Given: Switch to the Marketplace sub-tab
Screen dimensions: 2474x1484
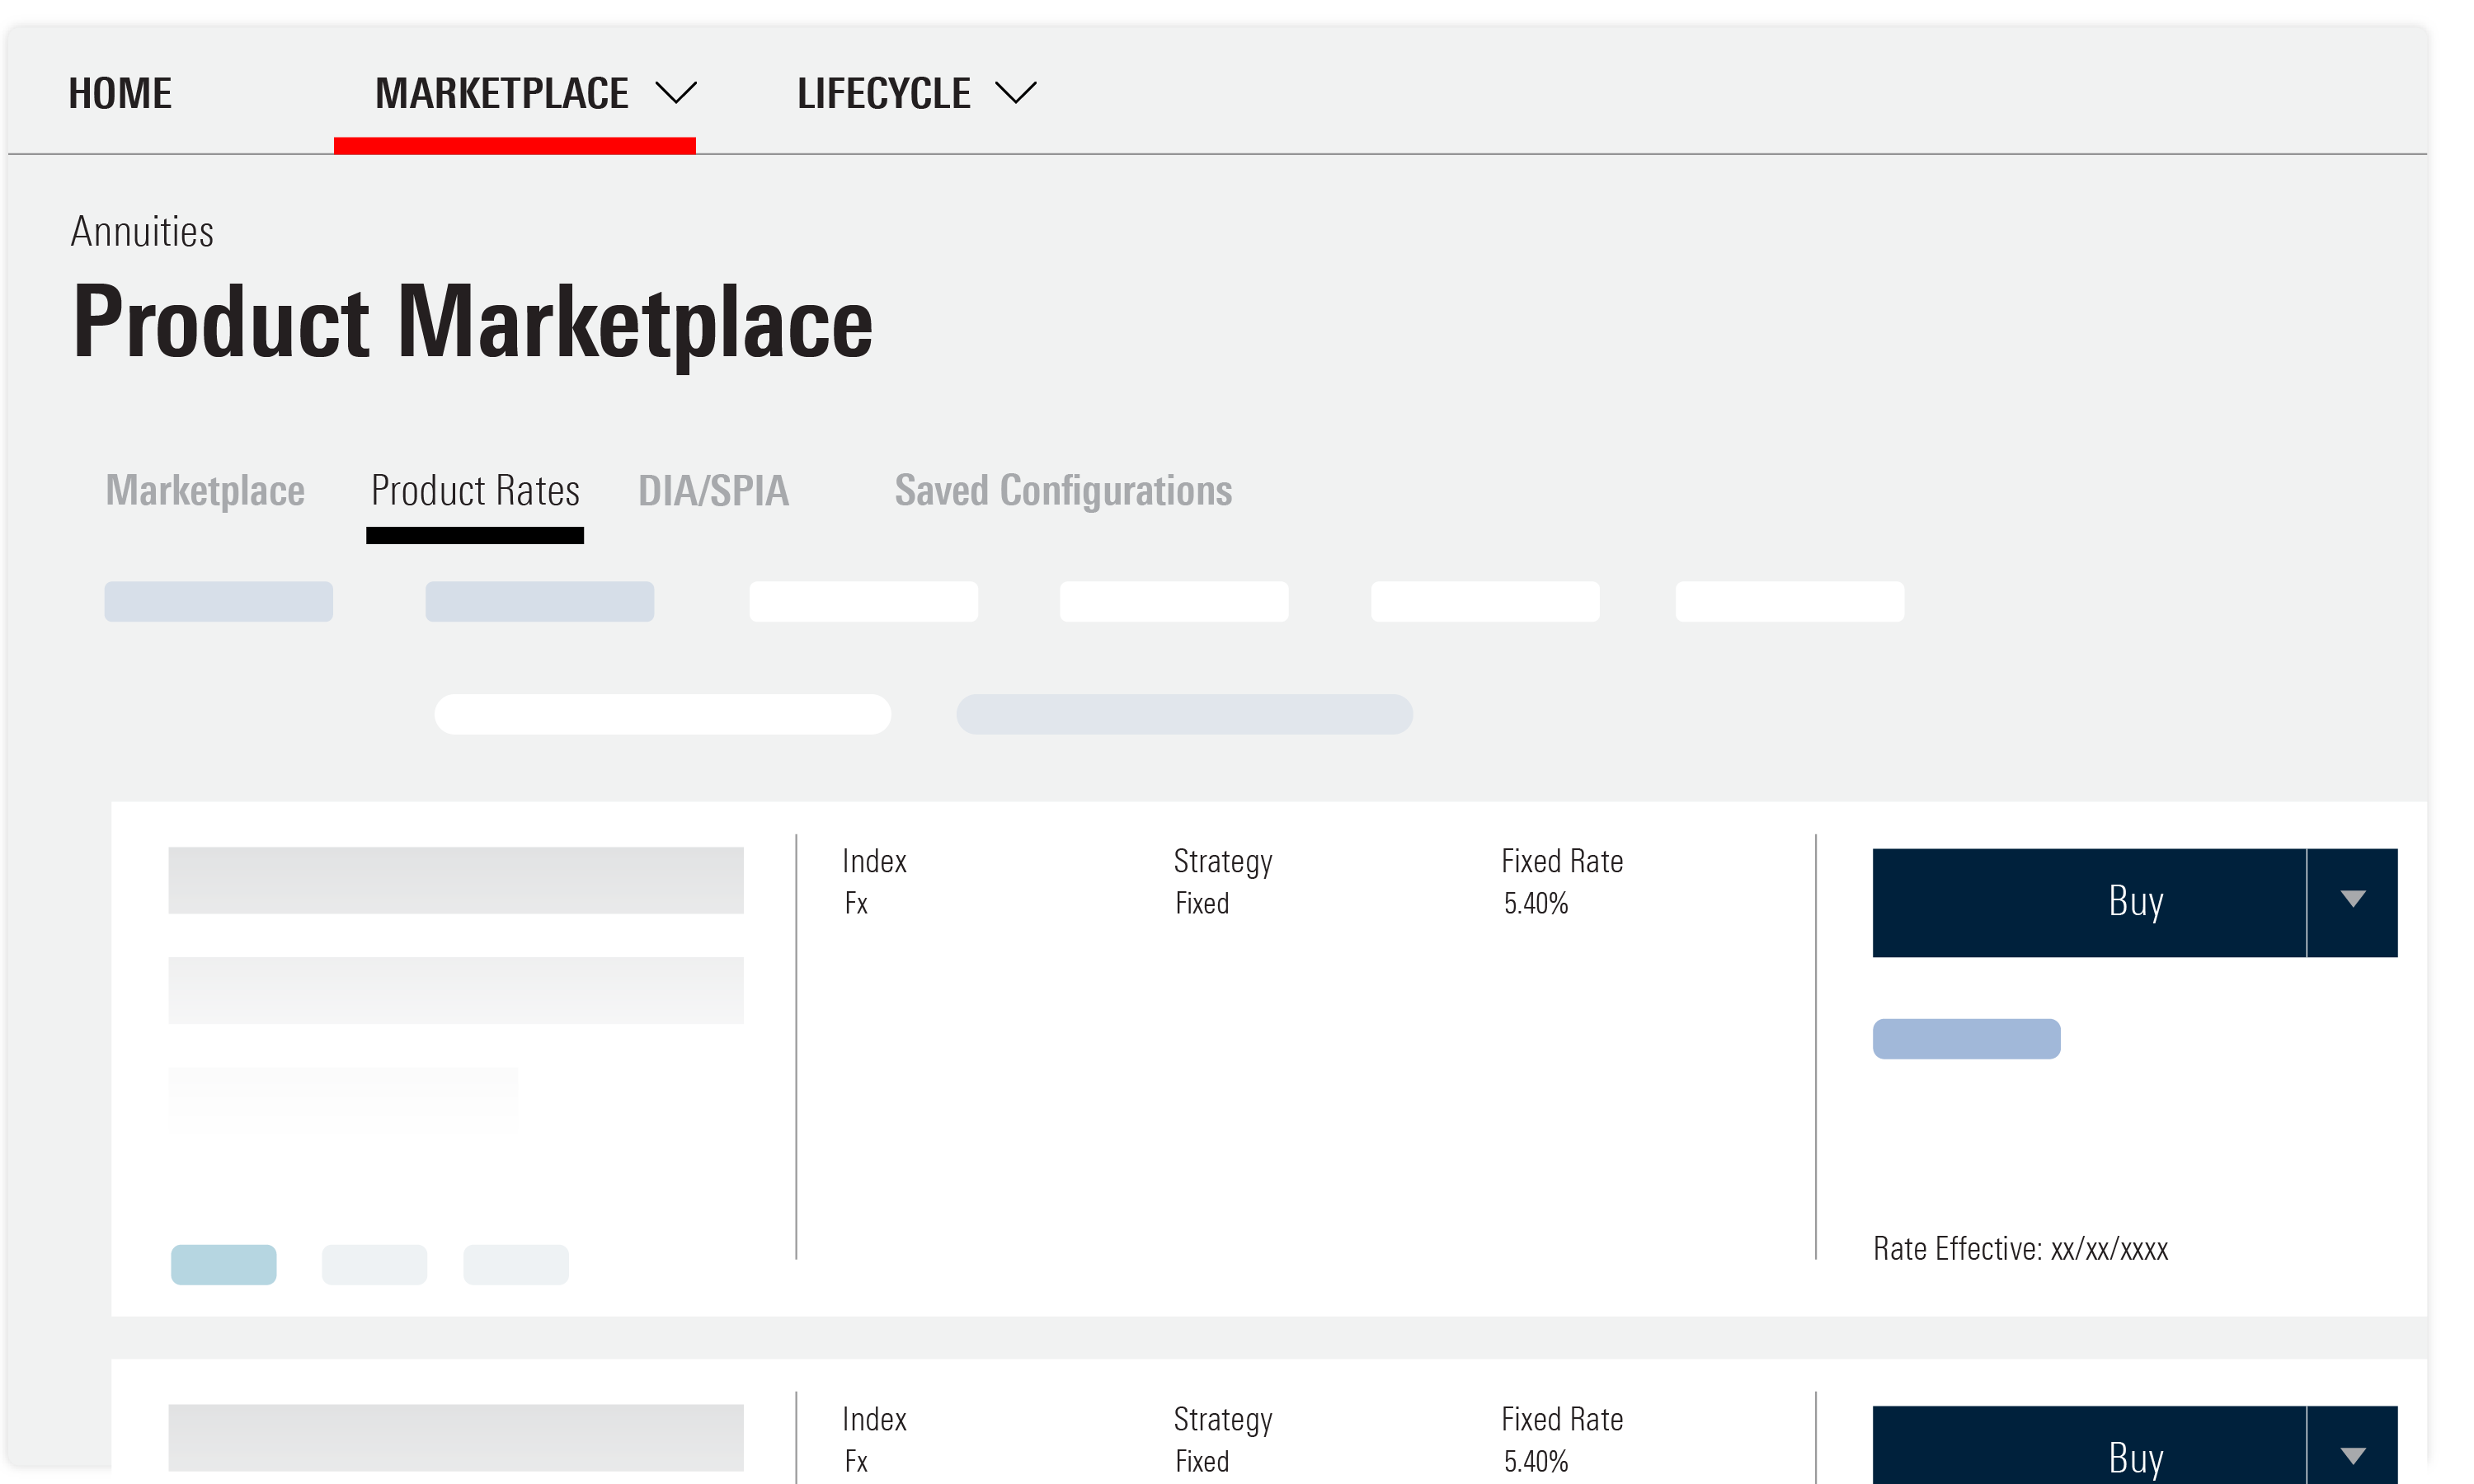Looking at the screenshot, I should pyautogui.click(x=205, y=491).
